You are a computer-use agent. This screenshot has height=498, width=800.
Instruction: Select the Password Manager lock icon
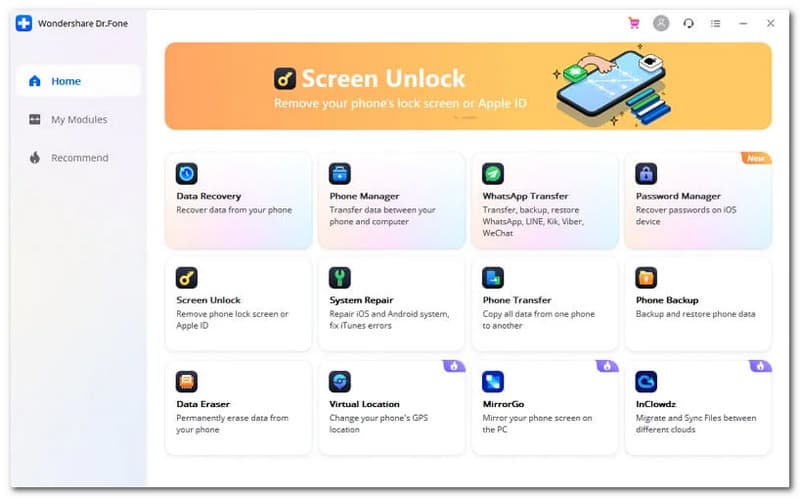646,173
